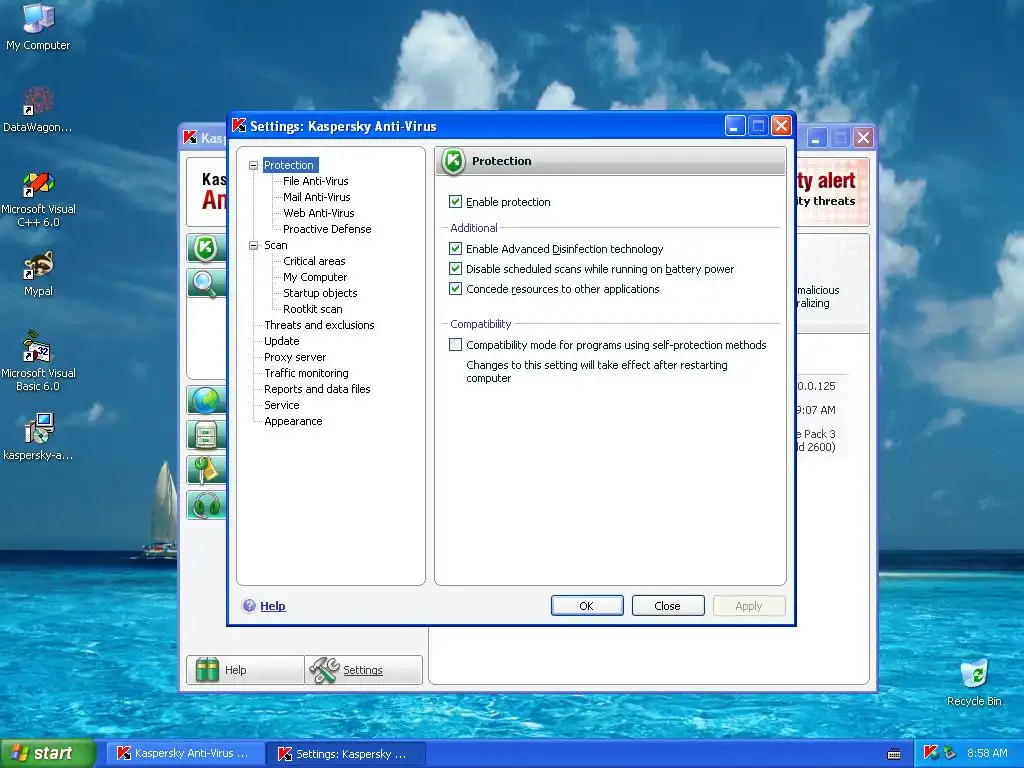The height and width of the screenshot is (768, 1024).
Task: Toggle Concede resources to other applications
Action: click(x=455, y=289)
